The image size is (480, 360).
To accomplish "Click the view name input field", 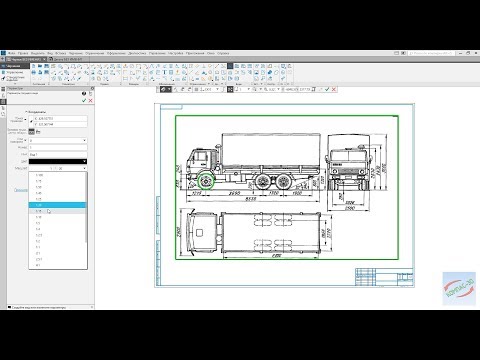I will pos(58,155).
